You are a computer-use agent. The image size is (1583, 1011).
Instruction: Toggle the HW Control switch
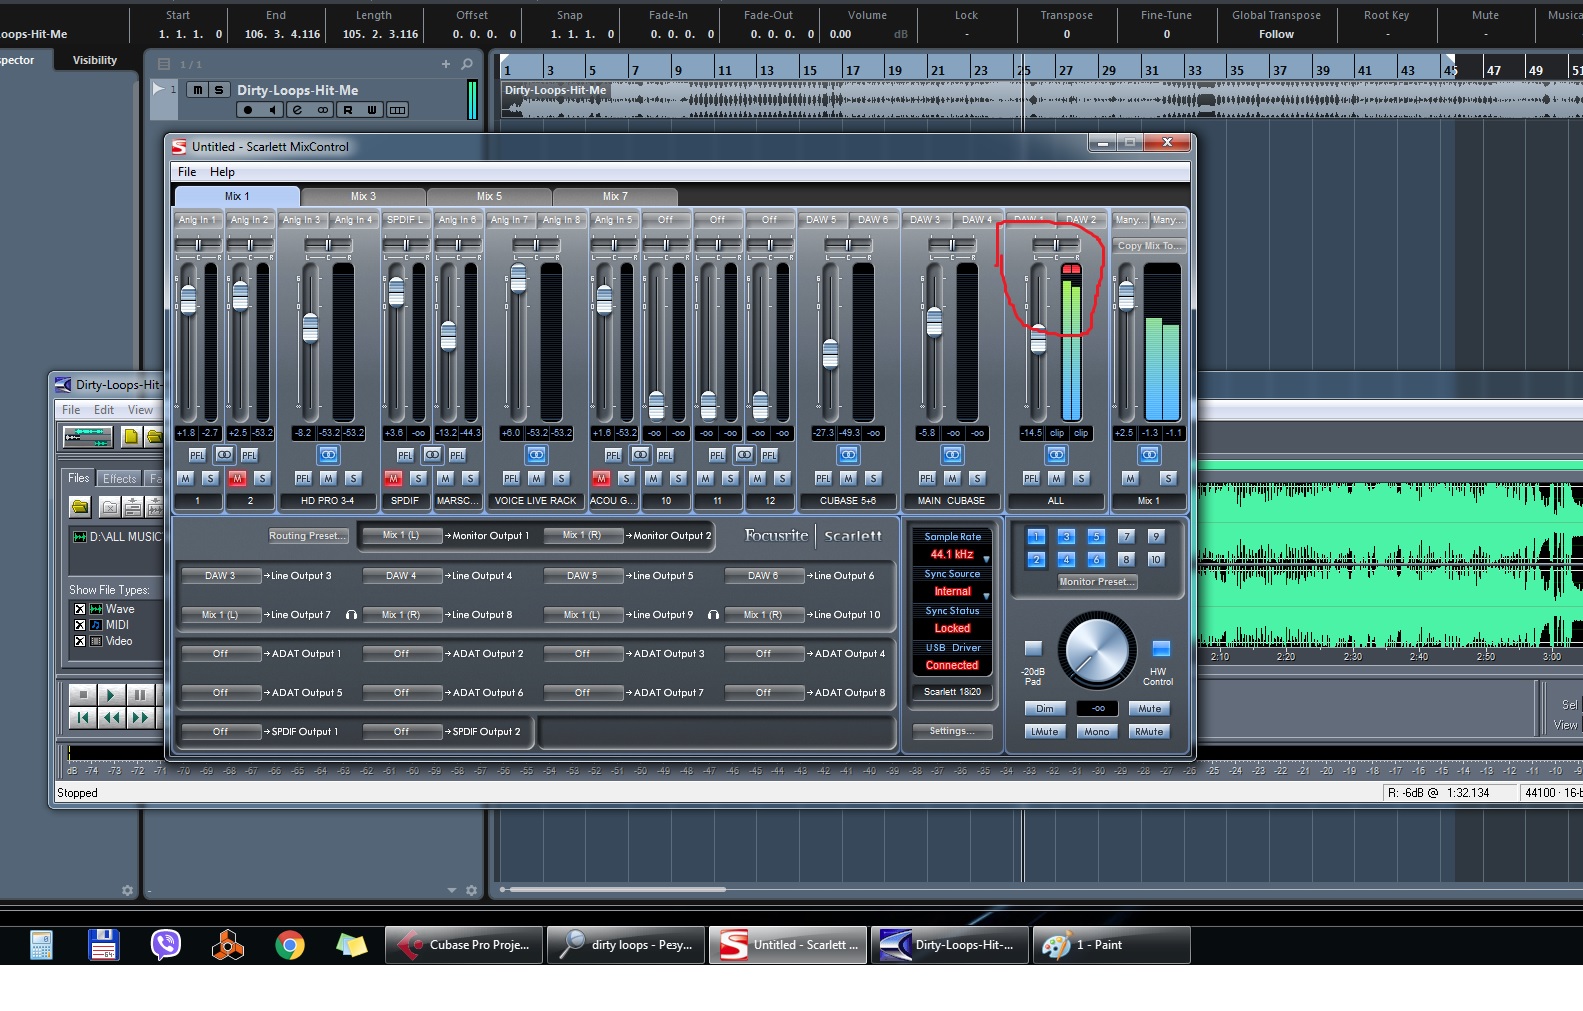coord(1160,648)
